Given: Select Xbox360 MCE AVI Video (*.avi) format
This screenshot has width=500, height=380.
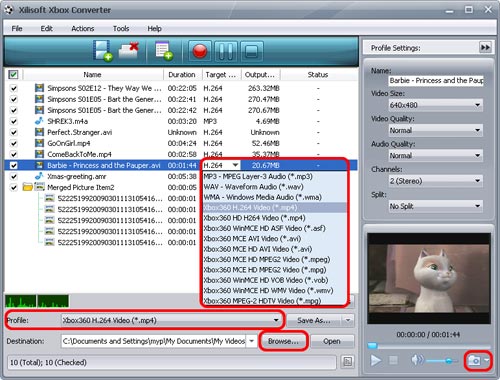Looking at the screenshot, I should [x=275, y=239].
